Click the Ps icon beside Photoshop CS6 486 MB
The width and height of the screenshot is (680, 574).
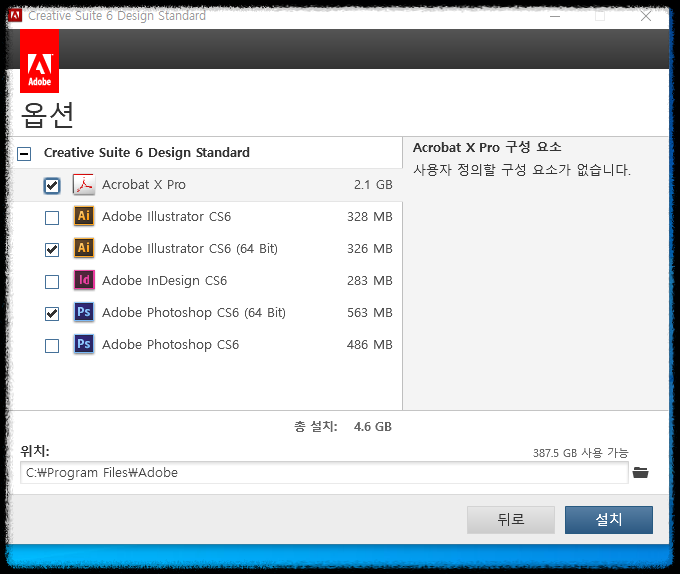coord(84,344)
